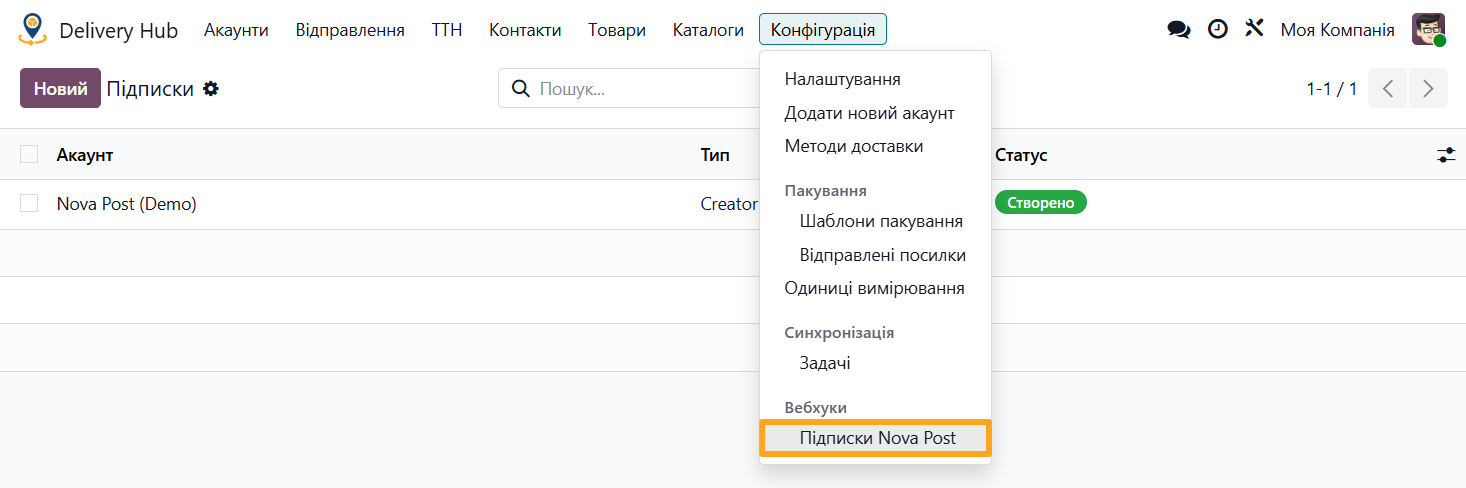Click the Delivery Hub logo icon
The width and height of the screenshot is (1466, 488).
pyautogui.click(x=33, y=29)
